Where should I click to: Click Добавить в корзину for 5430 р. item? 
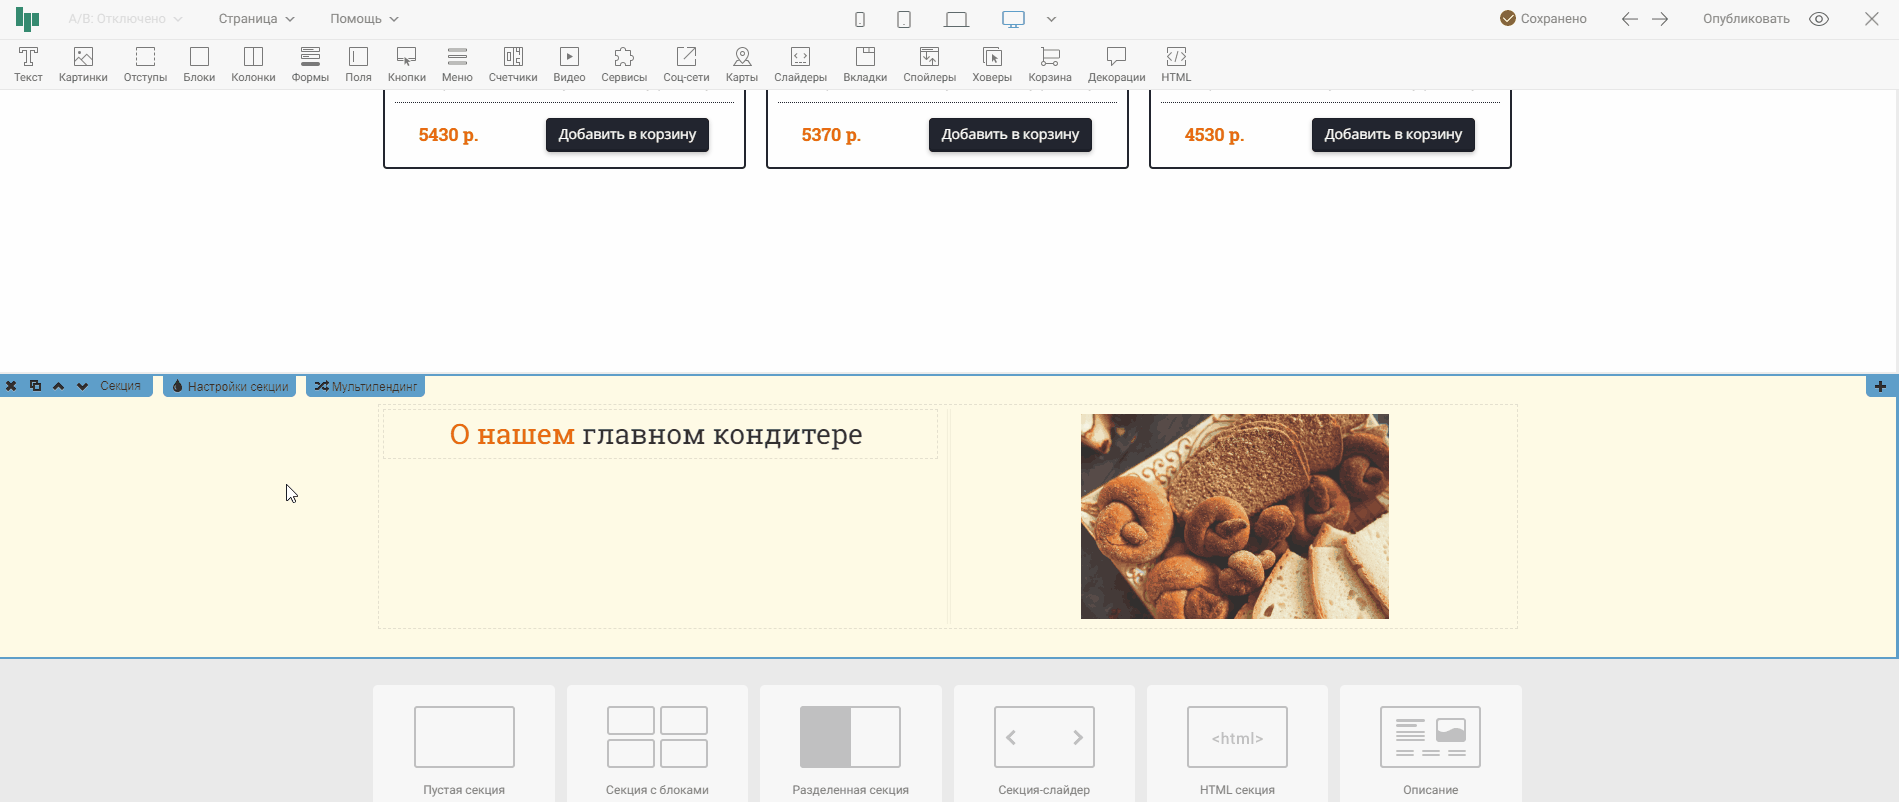tap(627, 135)
